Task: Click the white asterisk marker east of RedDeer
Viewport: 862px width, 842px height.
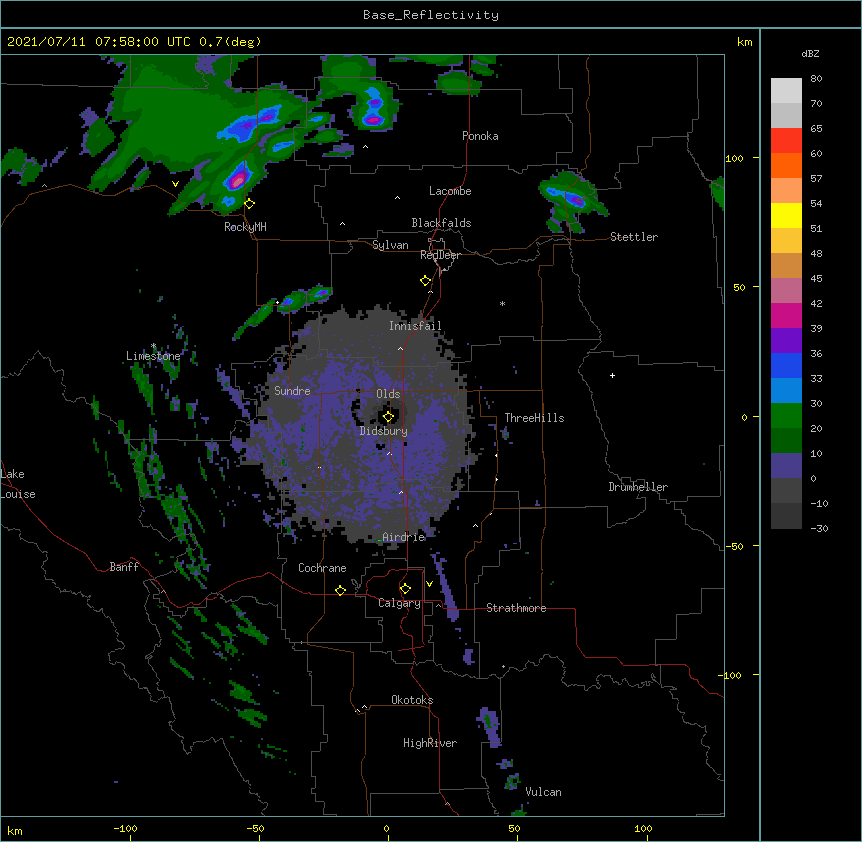Action: coord(502,303)
